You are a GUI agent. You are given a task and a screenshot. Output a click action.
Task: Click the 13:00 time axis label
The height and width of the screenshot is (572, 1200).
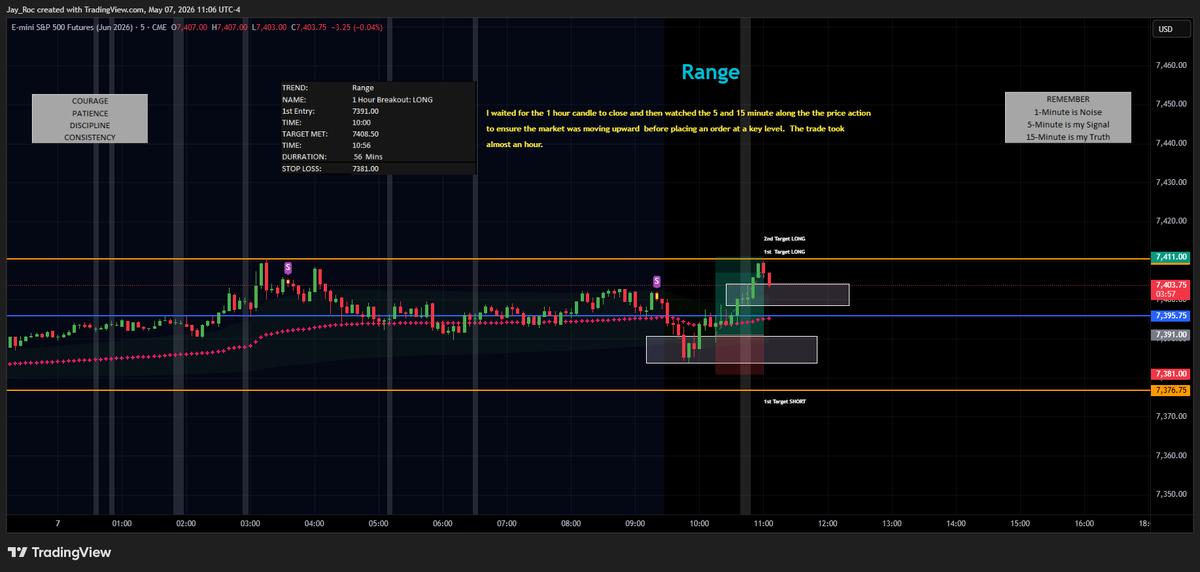tap(892, 523)
